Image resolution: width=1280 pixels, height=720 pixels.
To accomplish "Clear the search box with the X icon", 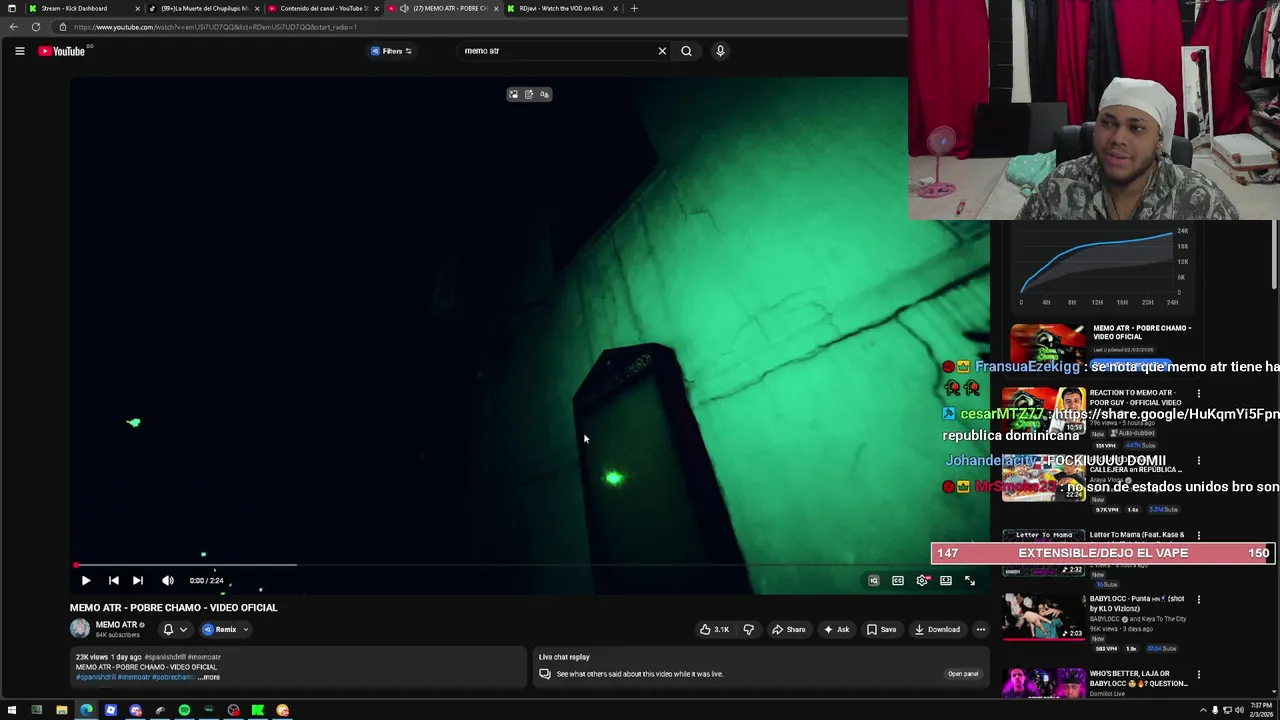I will click(662, 51).
